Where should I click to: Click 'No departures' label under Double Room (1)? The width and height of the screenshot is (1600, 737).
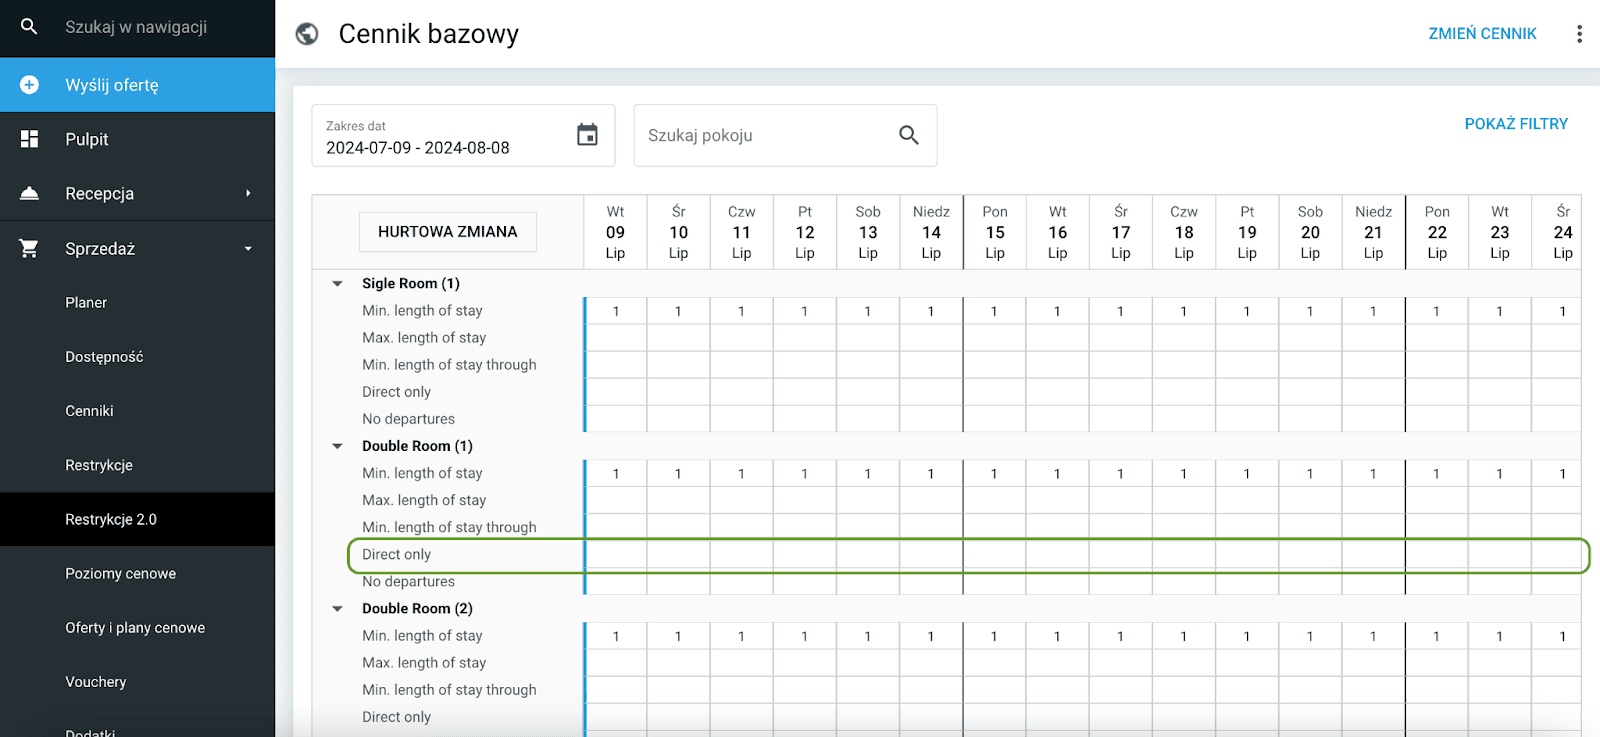pyautogui.click(x=408, y=582)
